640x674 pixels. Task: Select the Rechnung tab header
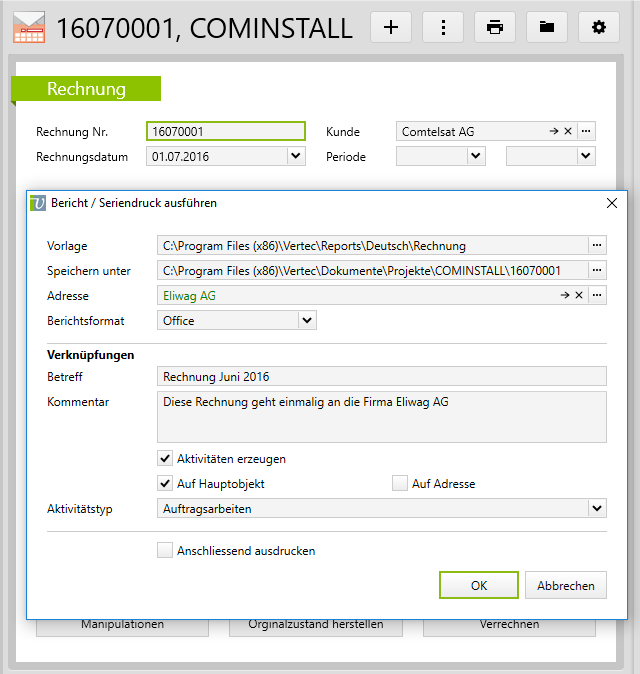pyautogui.click(x=87, y=90)
